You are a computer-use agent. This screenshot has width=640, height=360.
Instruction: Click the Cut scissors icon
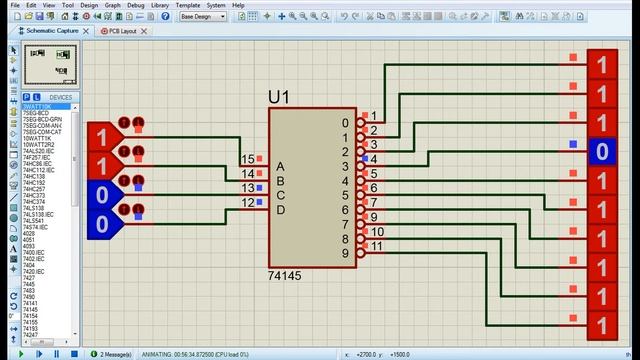[x=370, y=16]
